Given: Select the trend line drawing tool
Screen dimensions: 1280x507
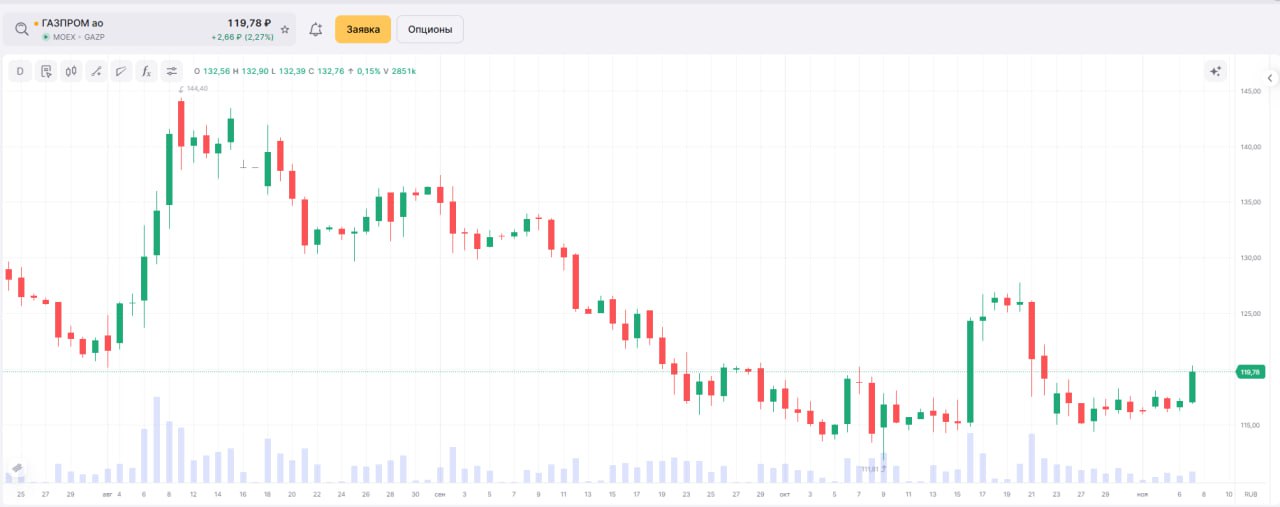Looking at the screenshot, I should click(x=96, y=71).
